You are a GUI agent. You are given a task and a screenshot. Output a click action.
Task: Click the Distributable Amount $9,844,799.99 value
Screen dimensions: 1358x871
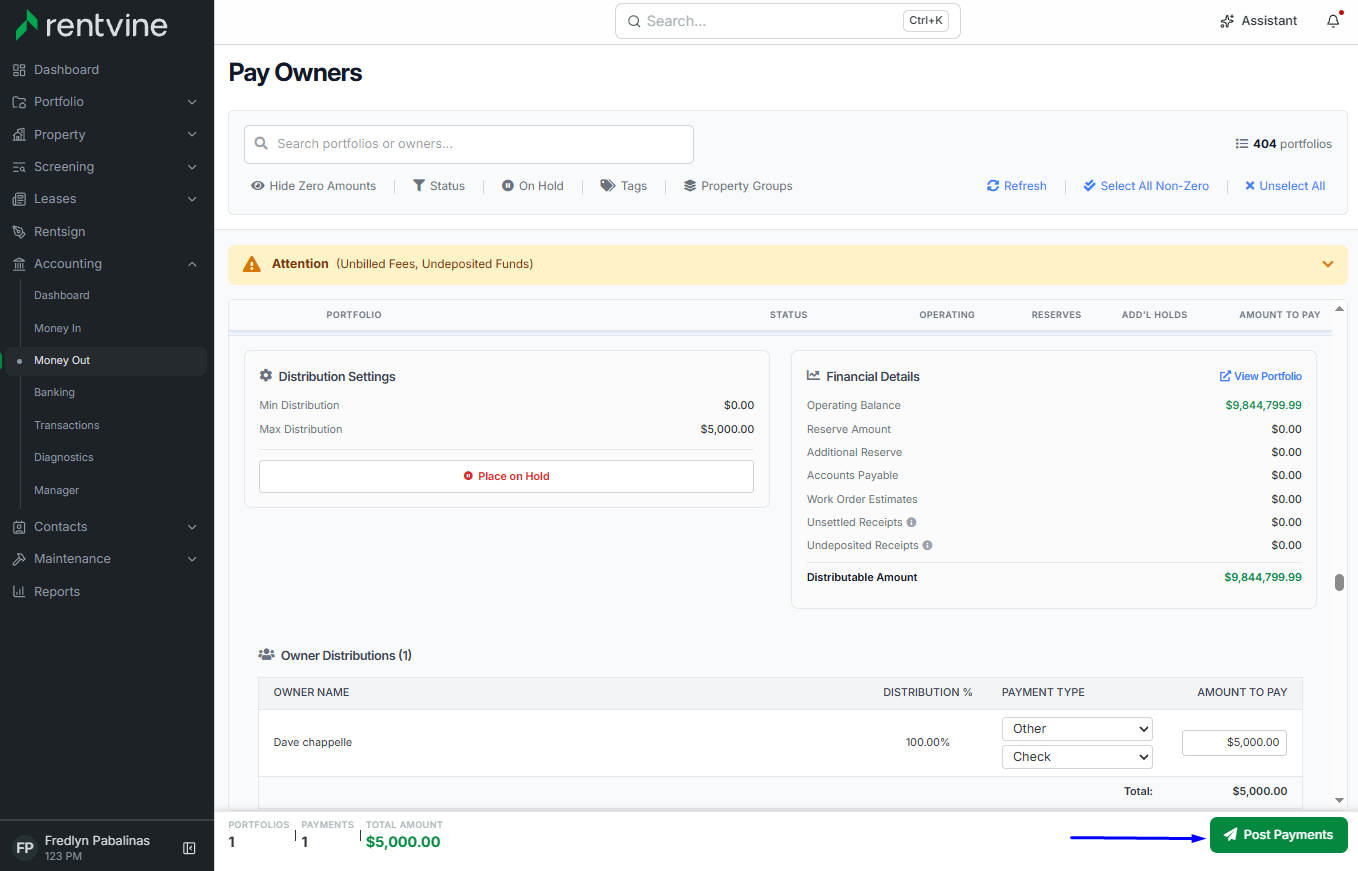click(x=1263, y=577)
